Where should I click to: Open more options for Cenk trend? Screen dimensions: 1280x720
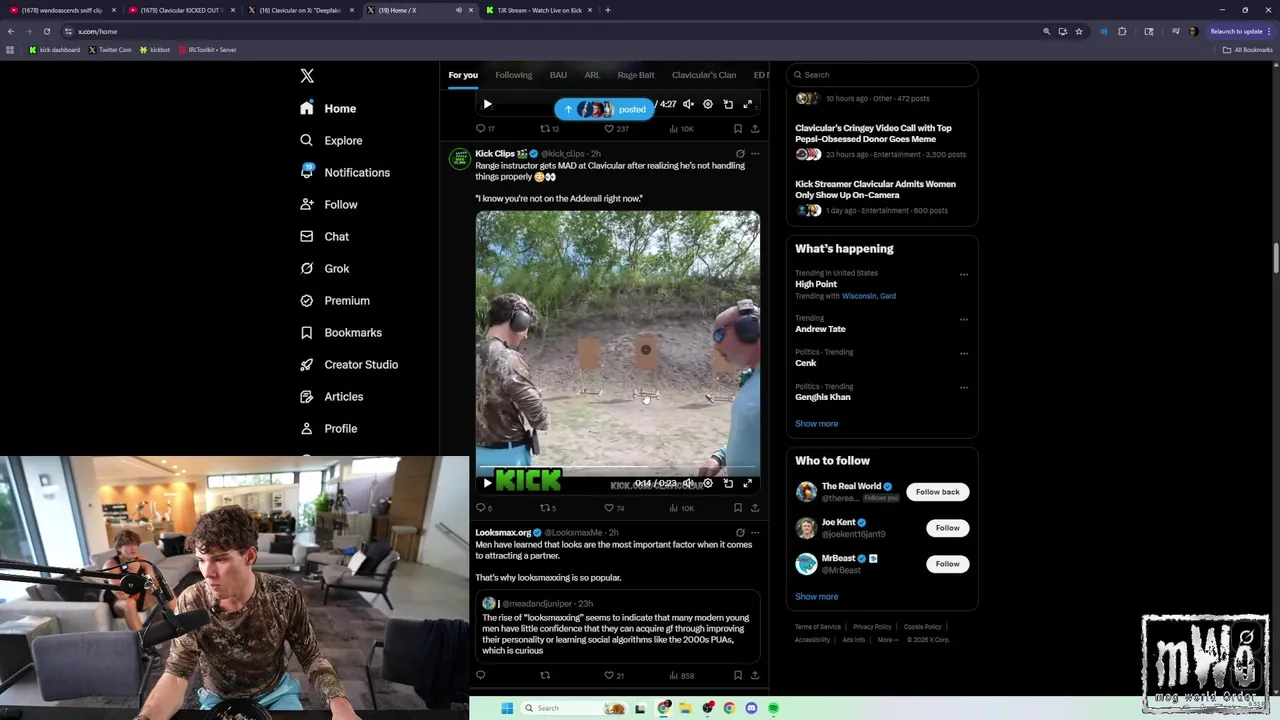964,353
